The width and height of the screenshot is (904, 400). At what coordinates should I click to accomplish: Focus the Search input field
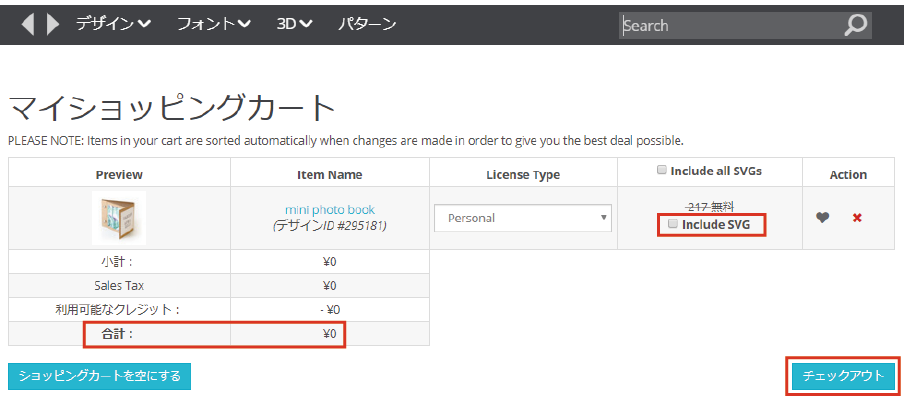730,25
